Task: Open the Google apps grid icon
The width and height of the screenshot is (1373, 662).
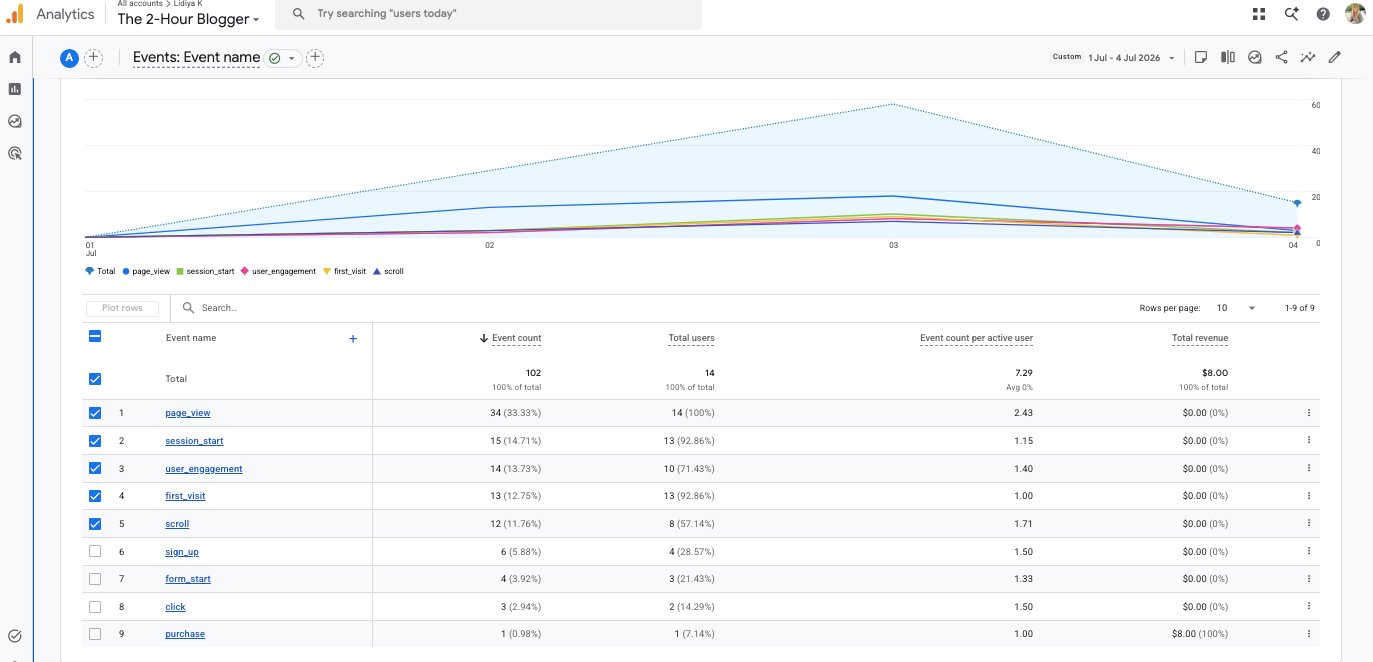Action: coord(1259,14)
